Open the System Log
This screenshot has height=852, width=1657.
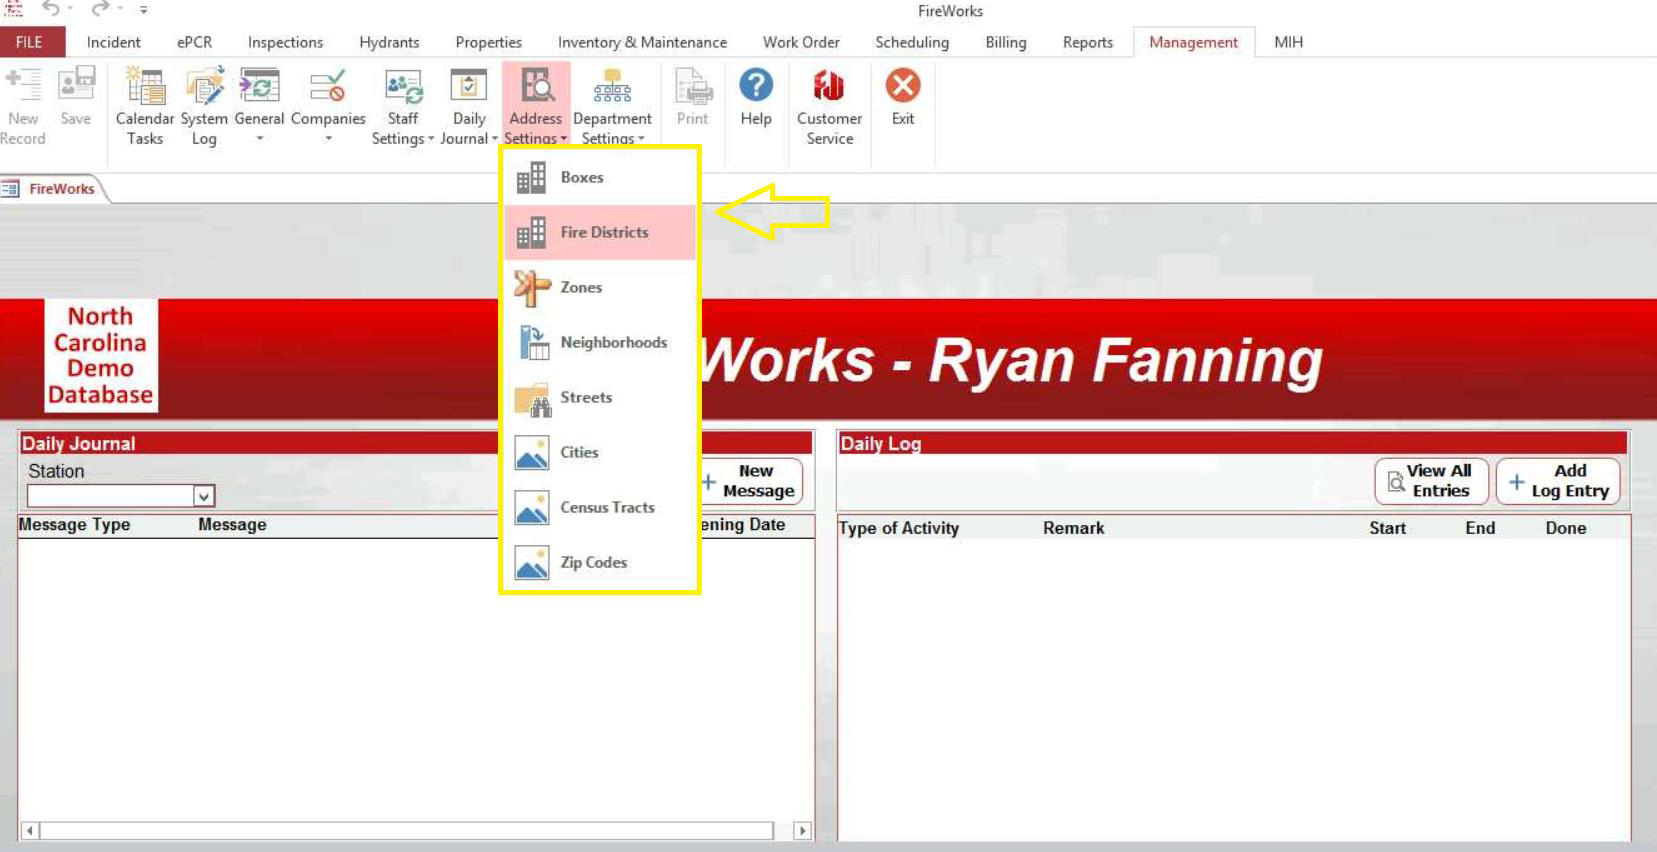point(204,105)
